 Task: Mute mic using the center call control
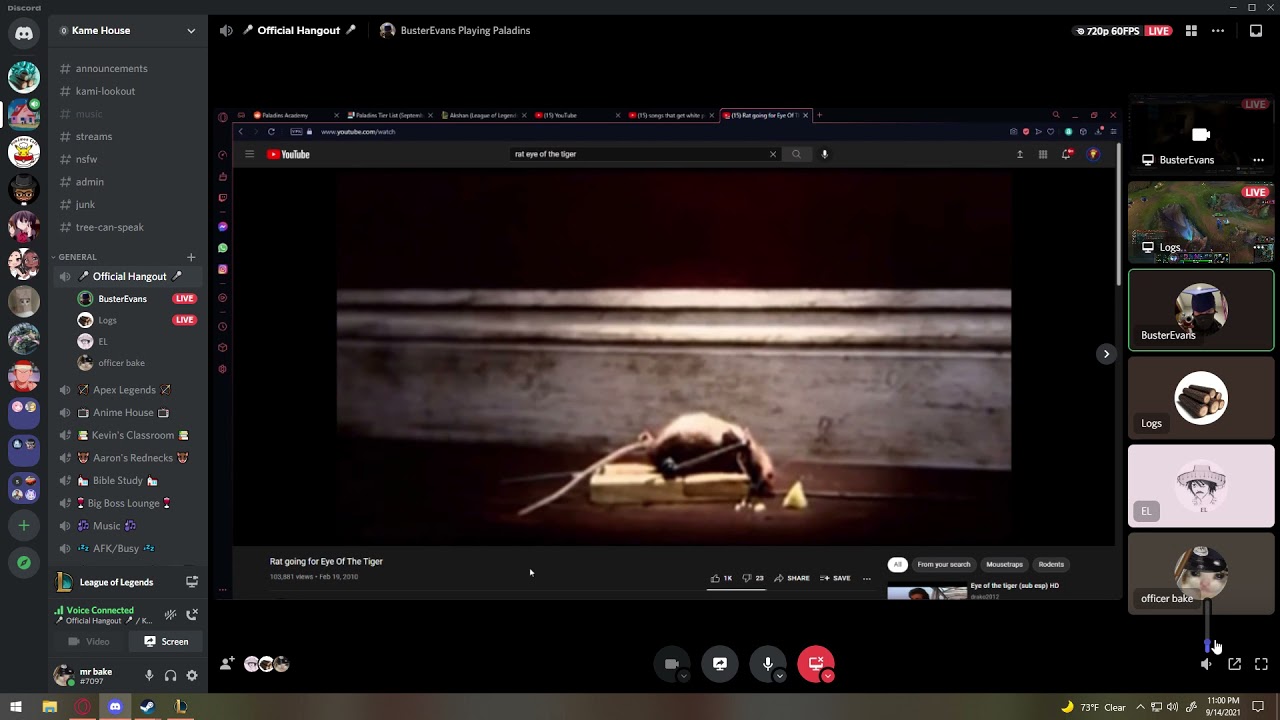tap(768, 664)
